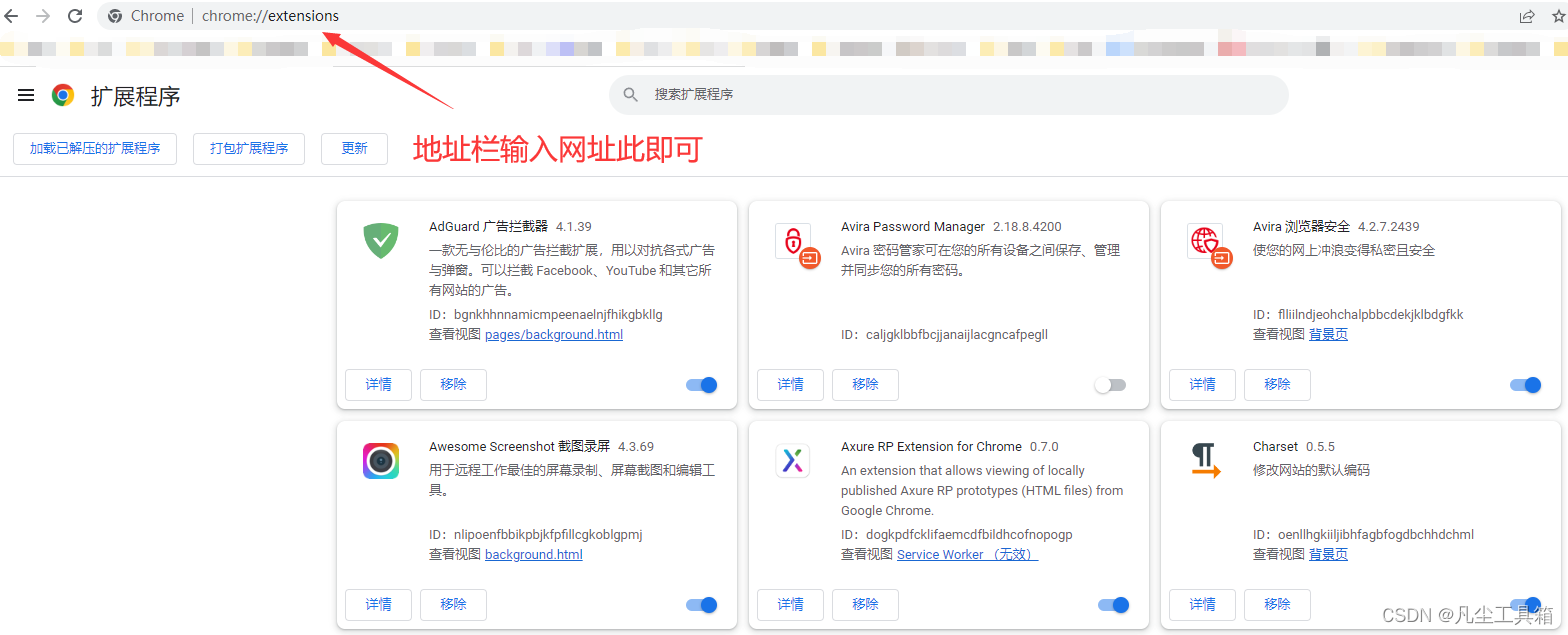The image size is (1568, 635).
Task: Bookmark this page with the star icon
Action: tap(1558, 16)
